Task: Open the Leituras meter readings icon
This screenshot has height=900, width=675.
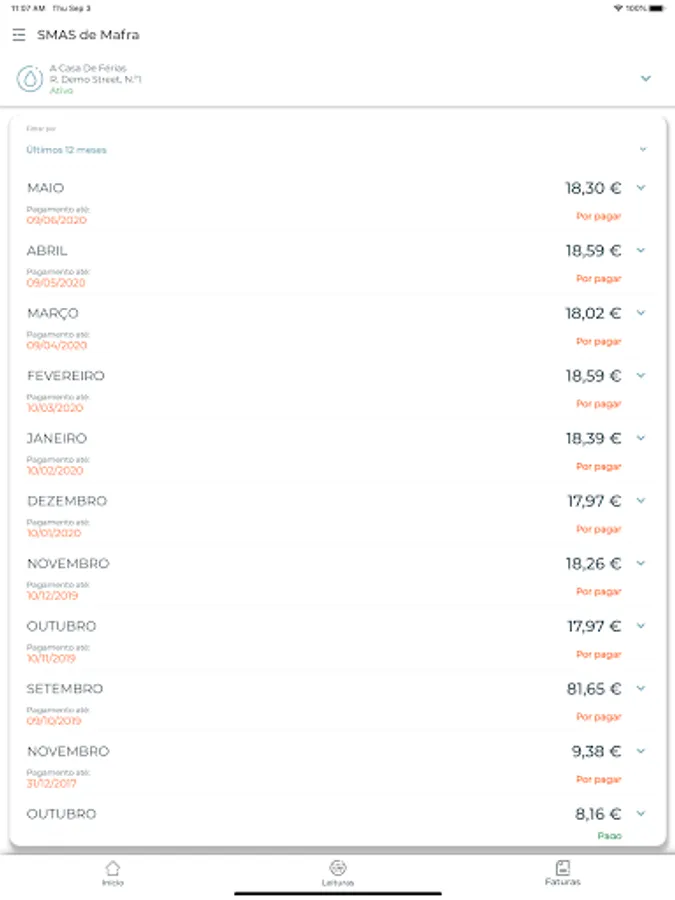Action: [338, 867]
